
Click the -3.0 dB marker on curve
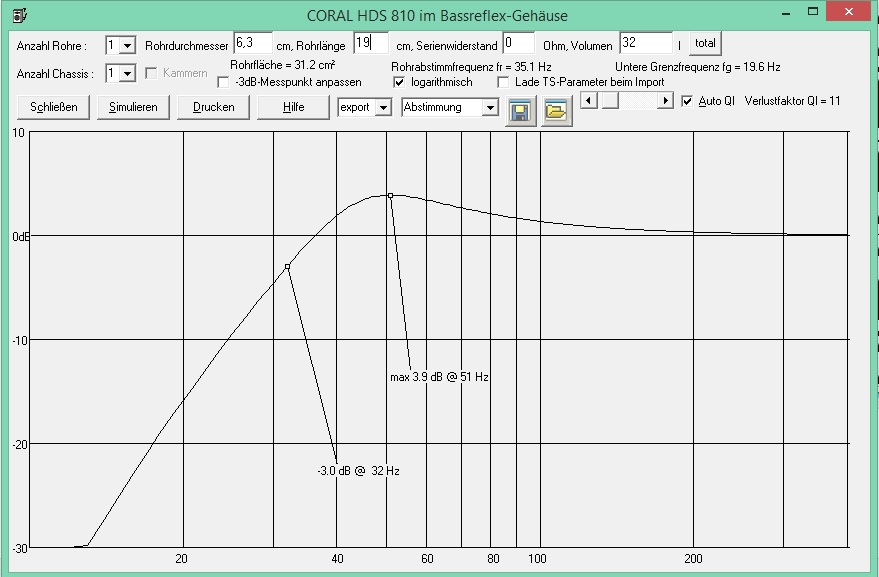tap(288, 267)
